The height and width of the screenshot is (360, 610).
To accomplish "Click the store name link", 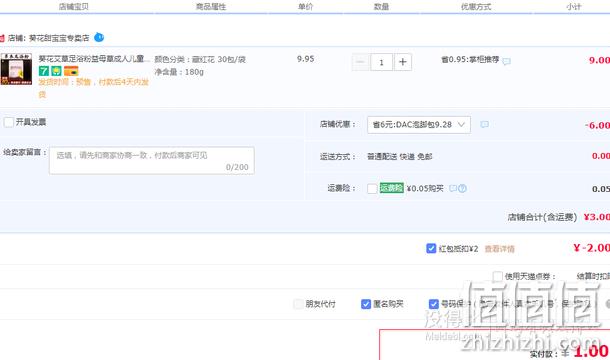I will (59, 38).
